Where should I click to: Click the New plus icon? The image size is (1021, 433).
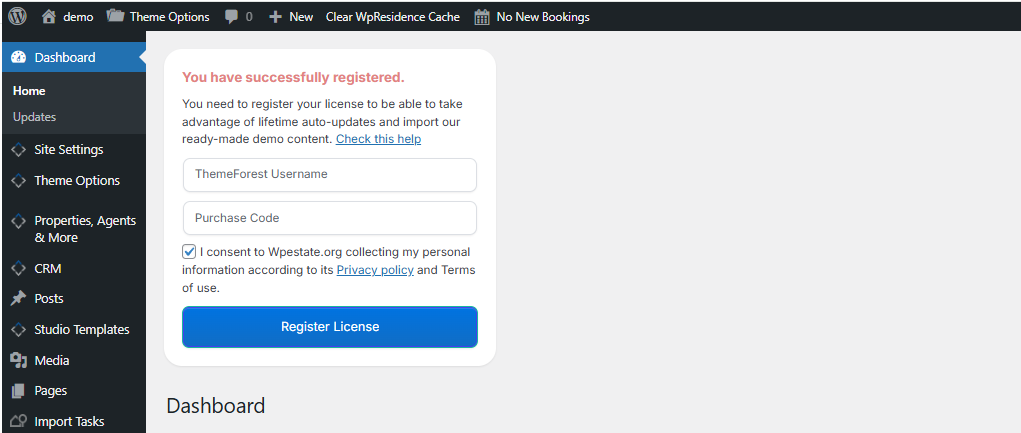click(x=276, y=16)
